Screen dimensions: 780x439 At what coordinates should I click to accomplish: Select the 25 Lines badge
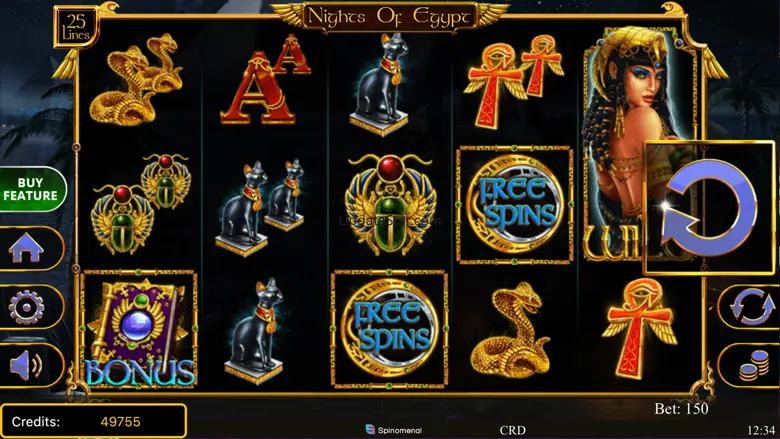[76, 28]
